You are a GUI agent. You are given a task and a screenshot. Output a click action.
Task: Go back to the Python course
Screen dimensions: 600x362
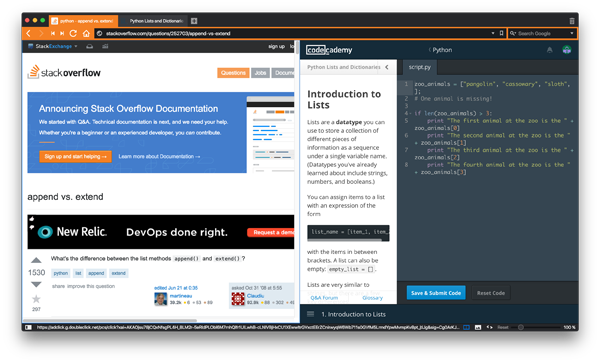click(440, 50)
